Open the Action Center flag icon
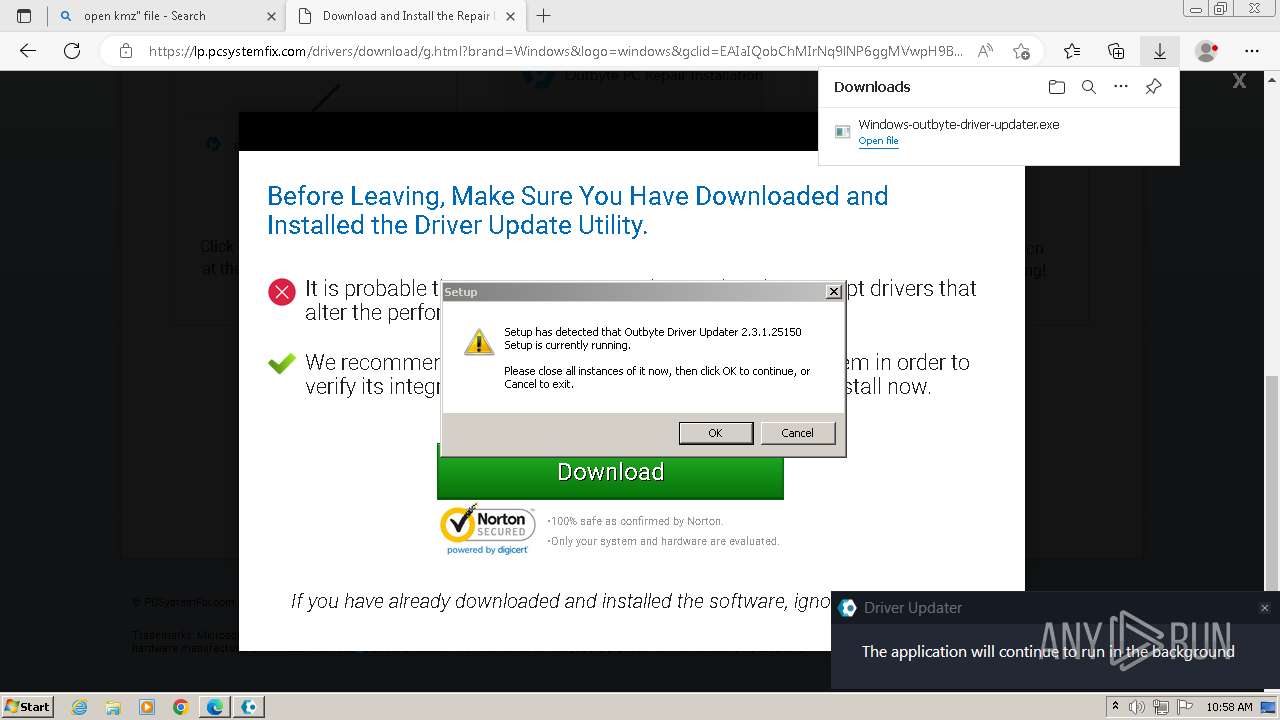Image resolution: width=1280 pixels, height=720 pixels. pos(1183,707)
